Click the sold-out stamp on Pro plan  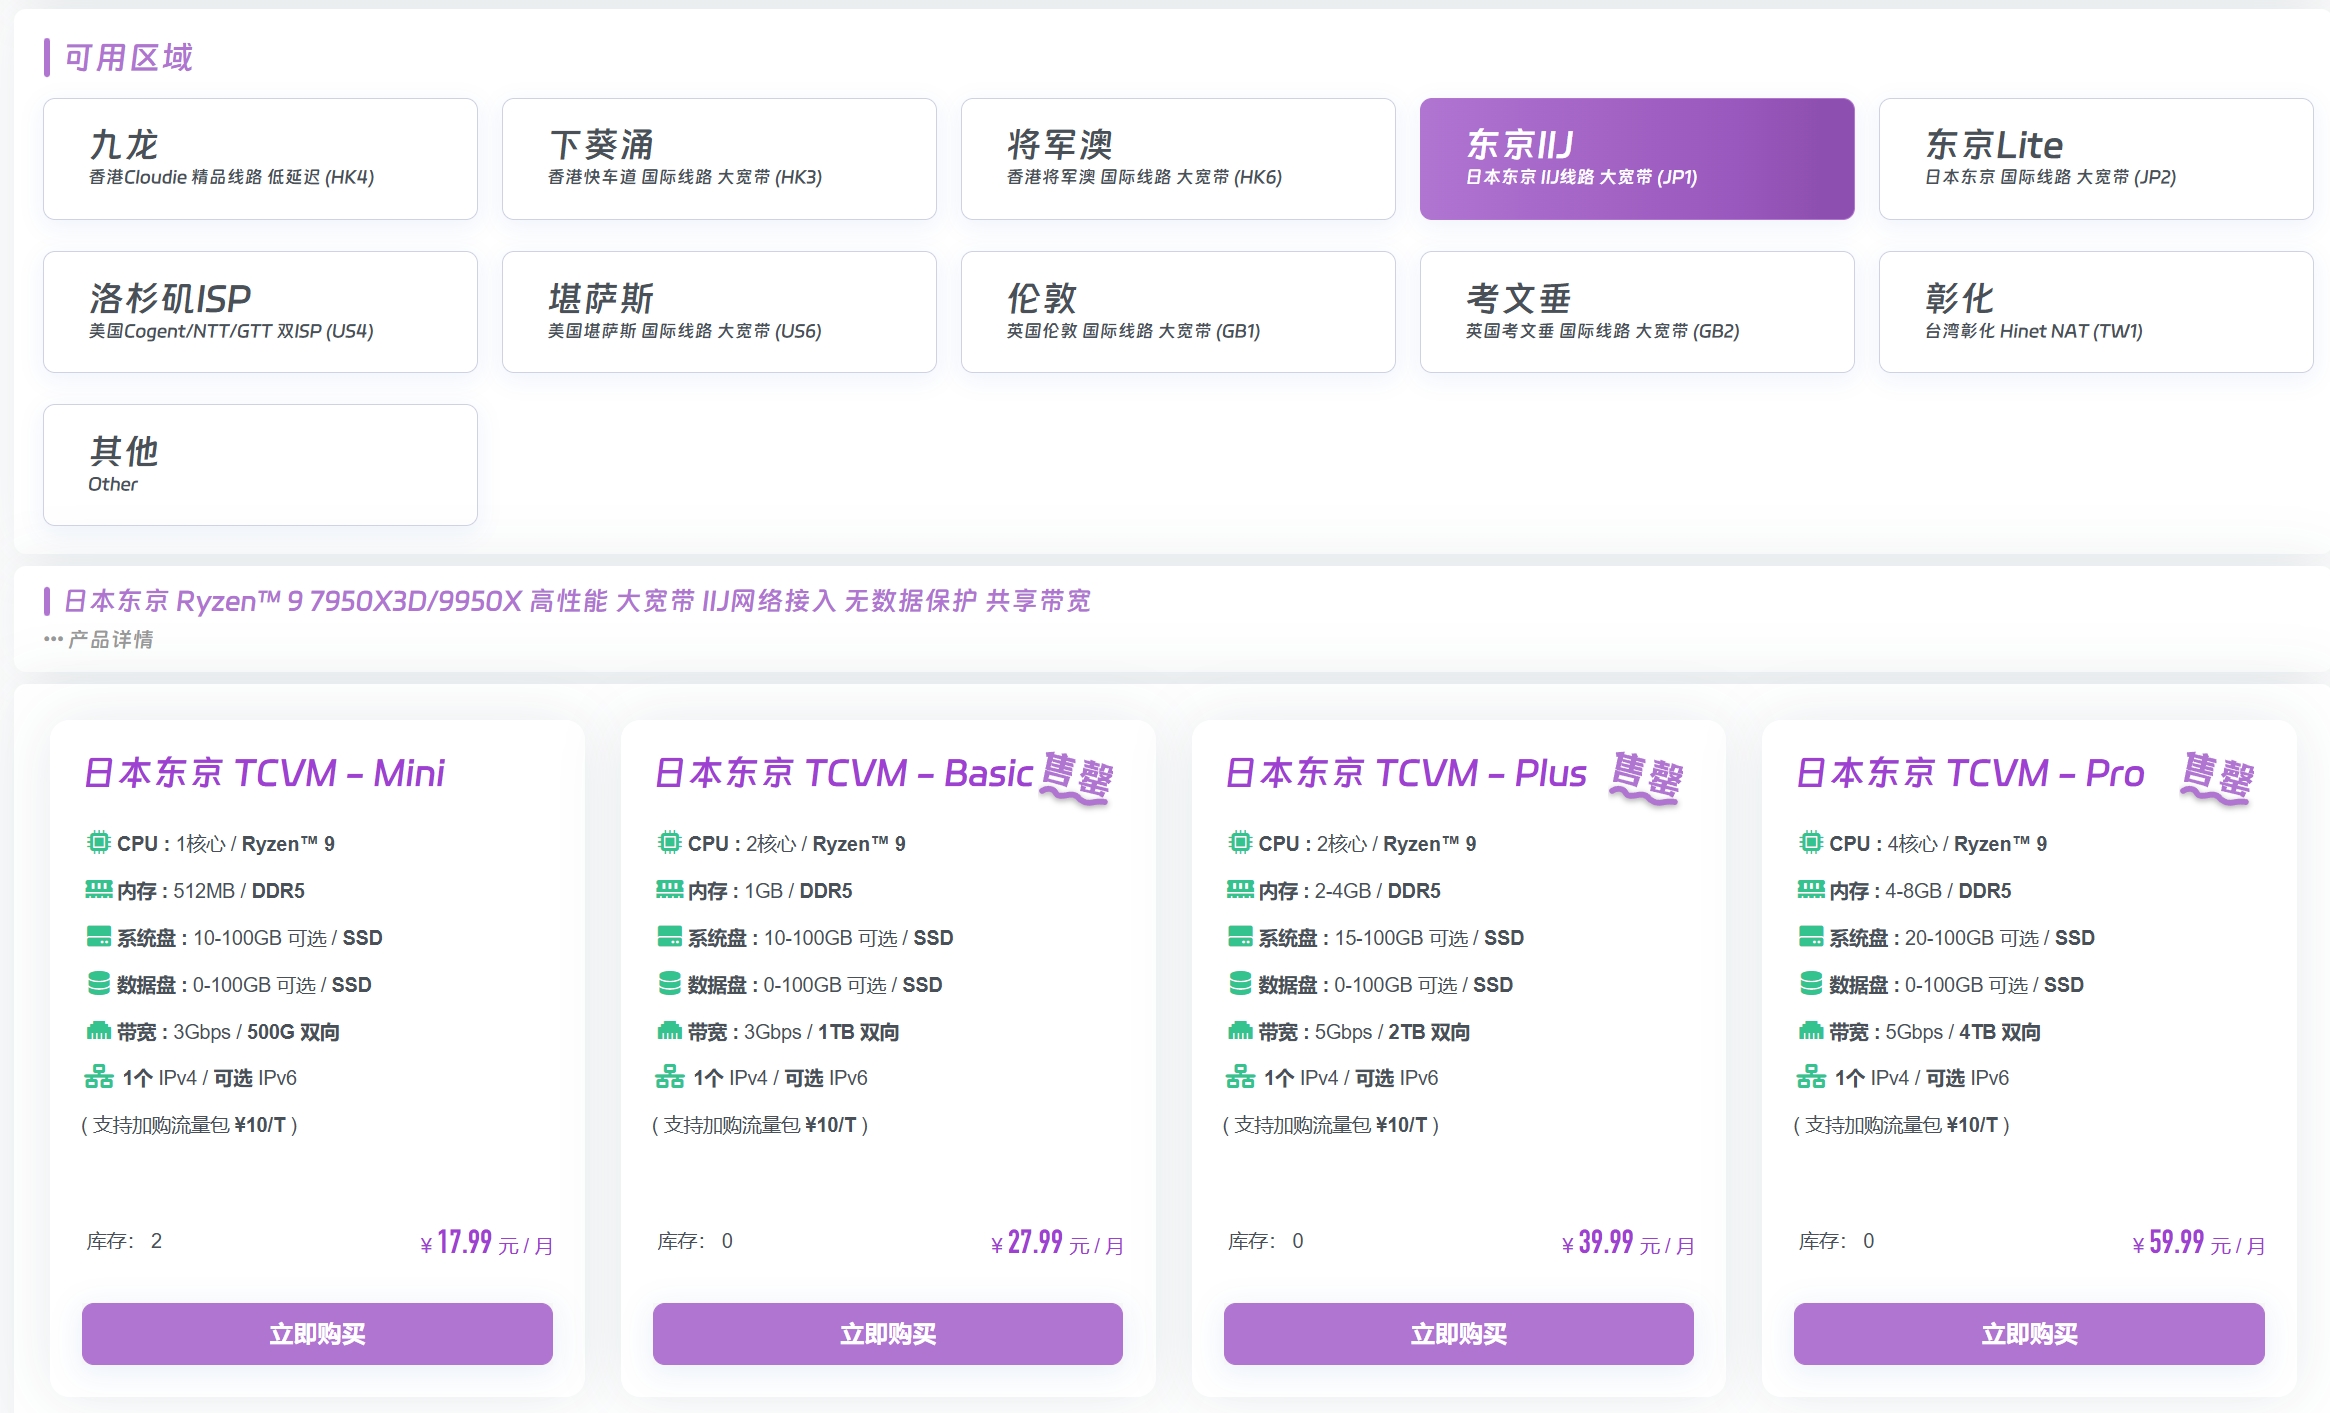(2217, 777)
